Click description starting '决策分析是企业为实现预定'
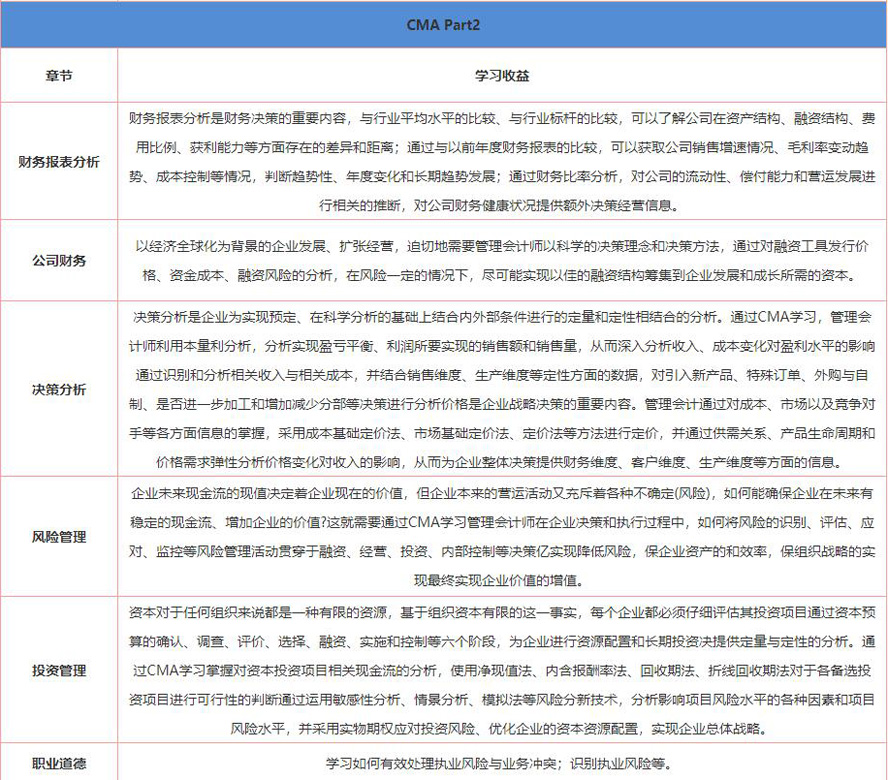Screen dimensions: 888x780 tap(502, 389)
